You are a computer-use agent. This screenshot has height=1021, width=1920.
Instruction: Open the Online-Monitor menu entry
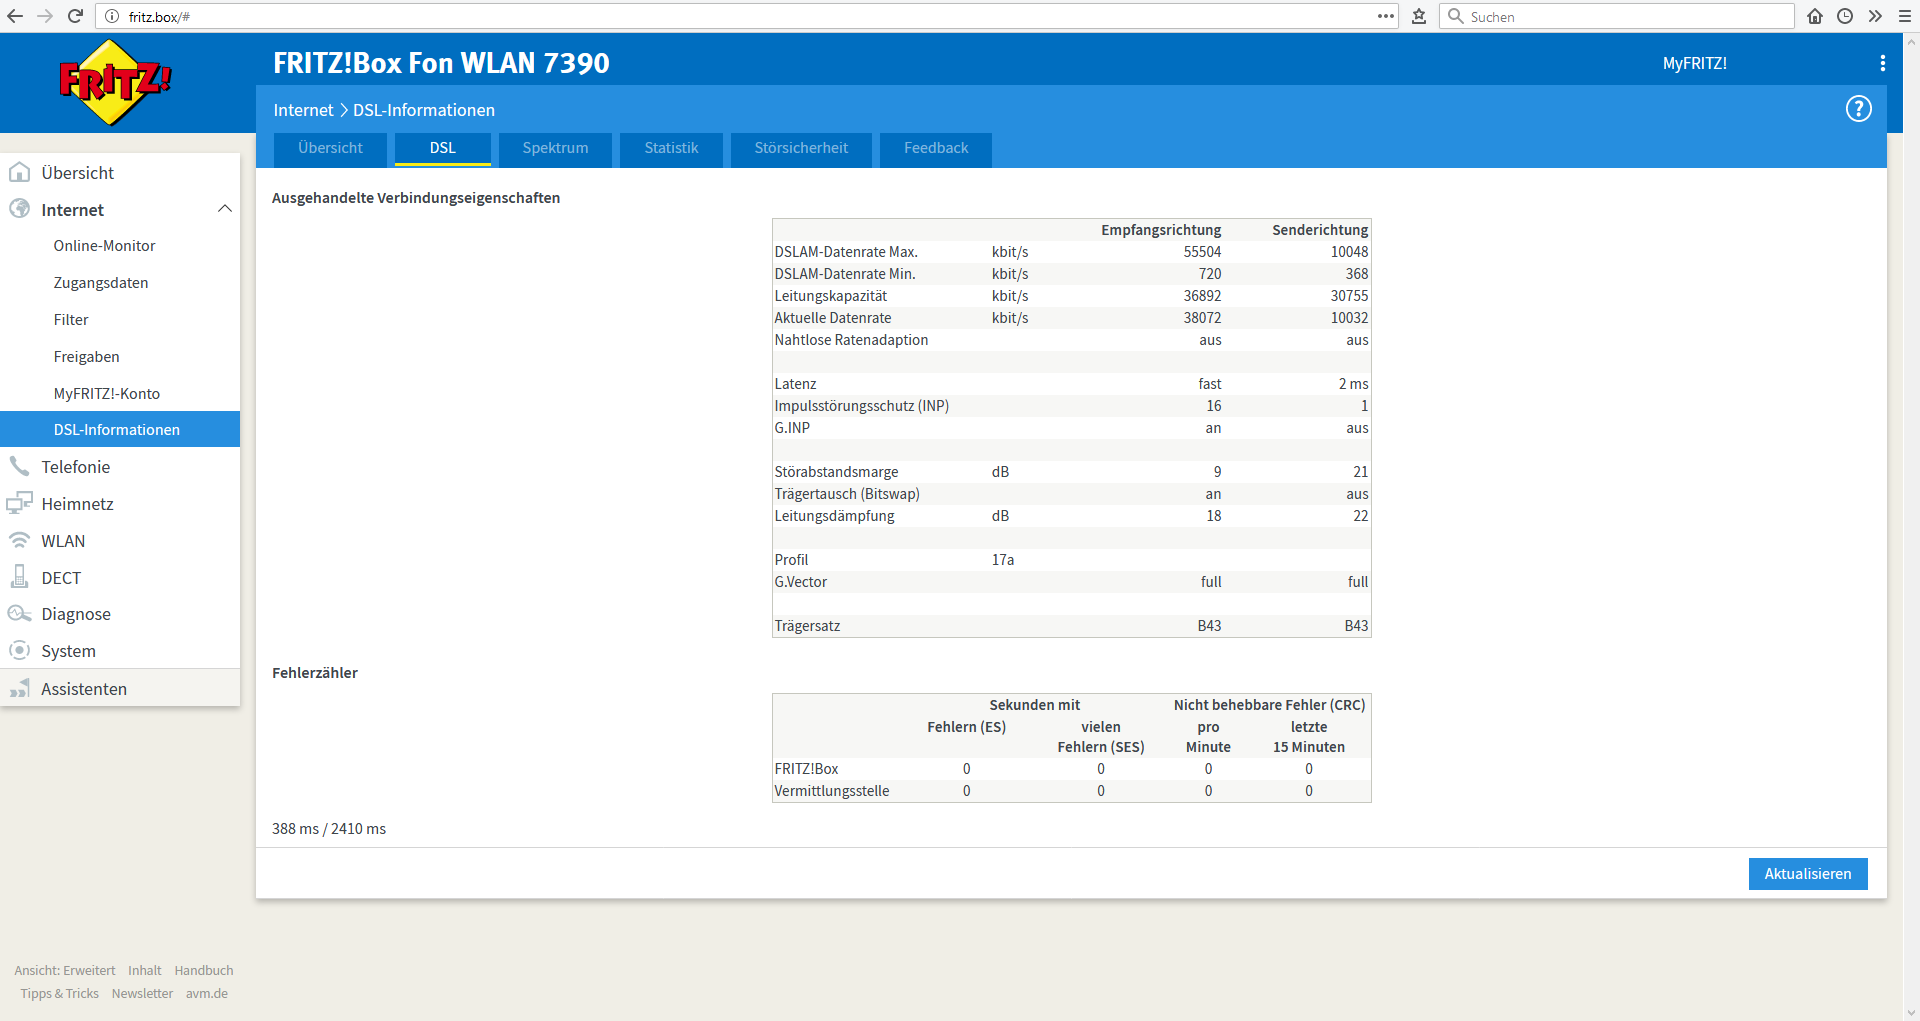click(104, 246)
